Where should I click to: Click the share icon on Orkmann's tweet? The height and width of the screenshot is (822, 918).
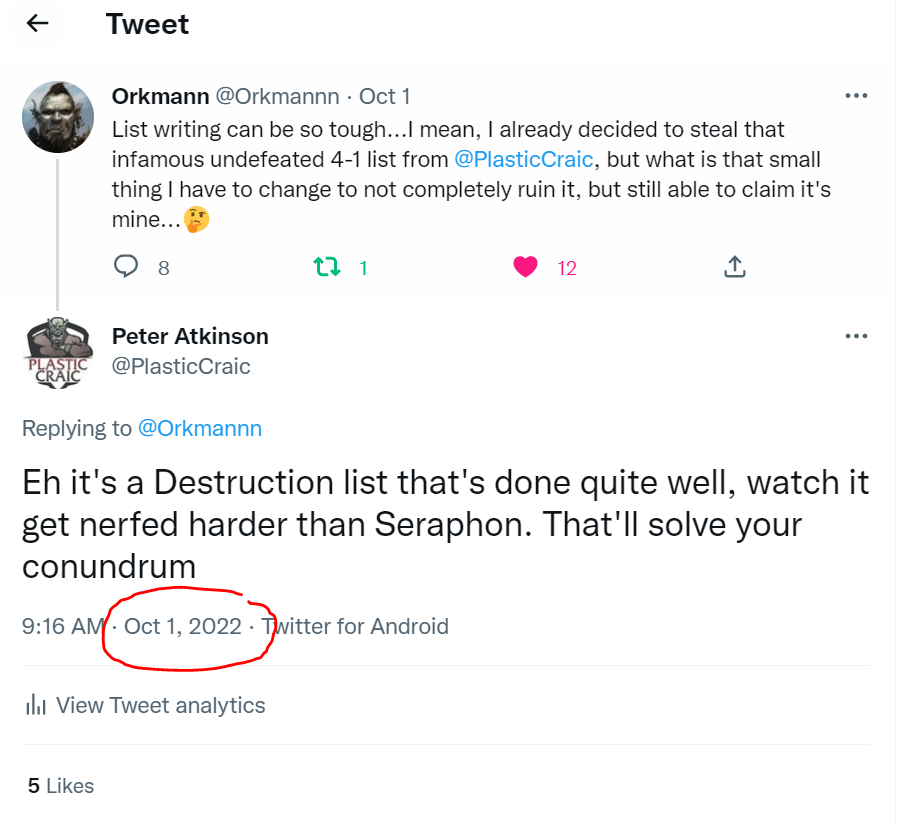pos(734,267)
